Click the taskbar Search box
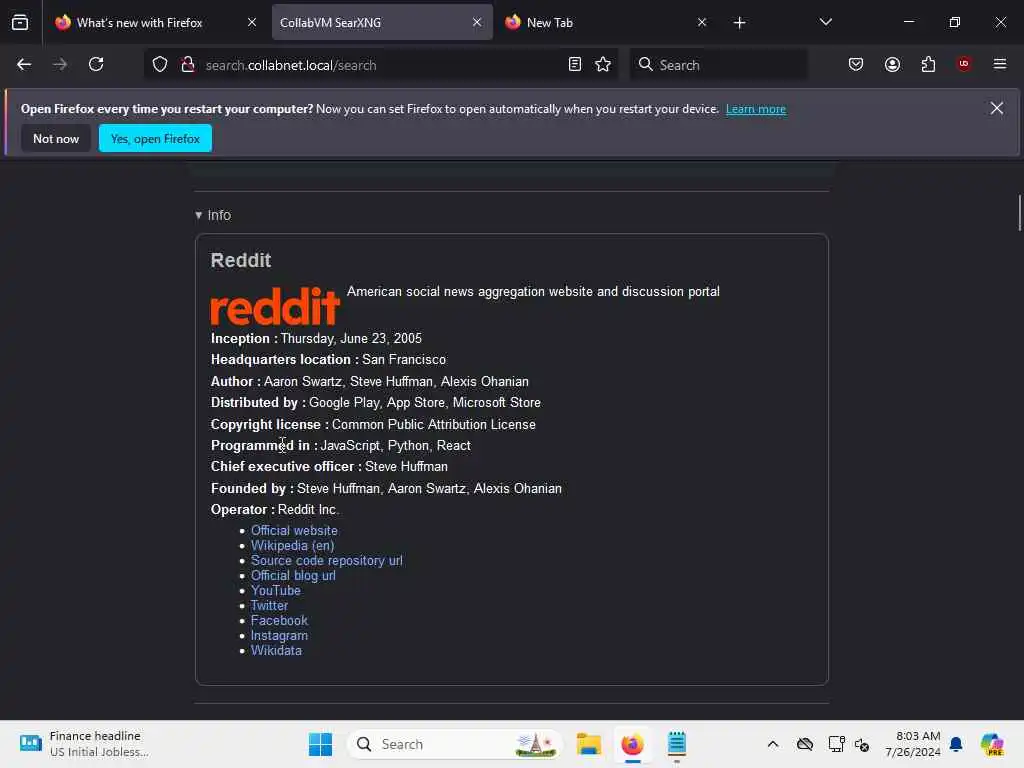 pos(455,744)
